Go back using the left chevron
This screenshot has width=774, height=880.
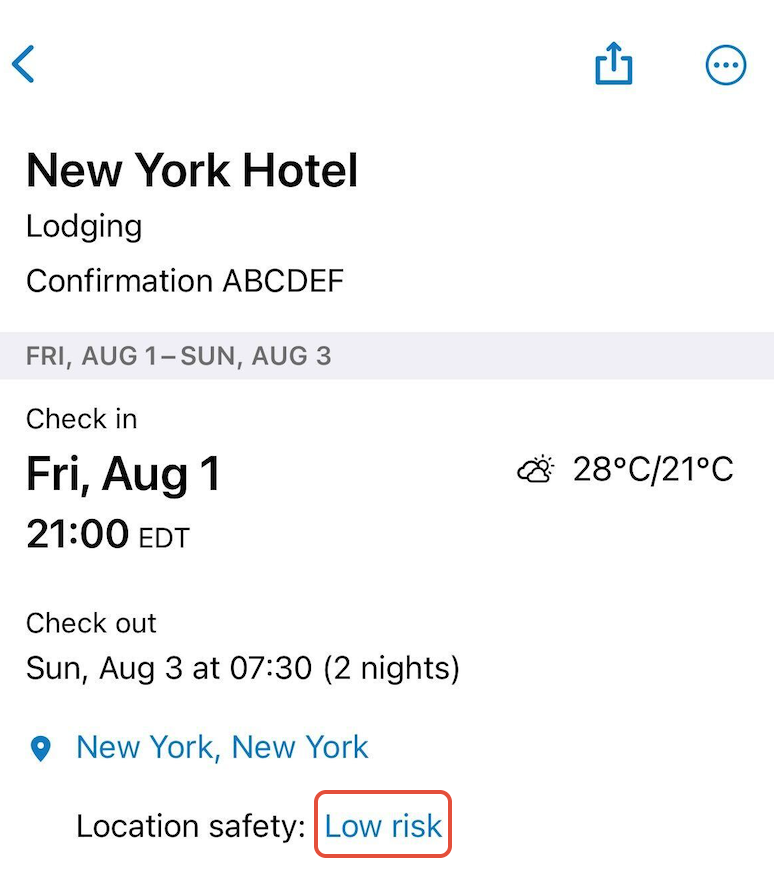click(23, 64)
